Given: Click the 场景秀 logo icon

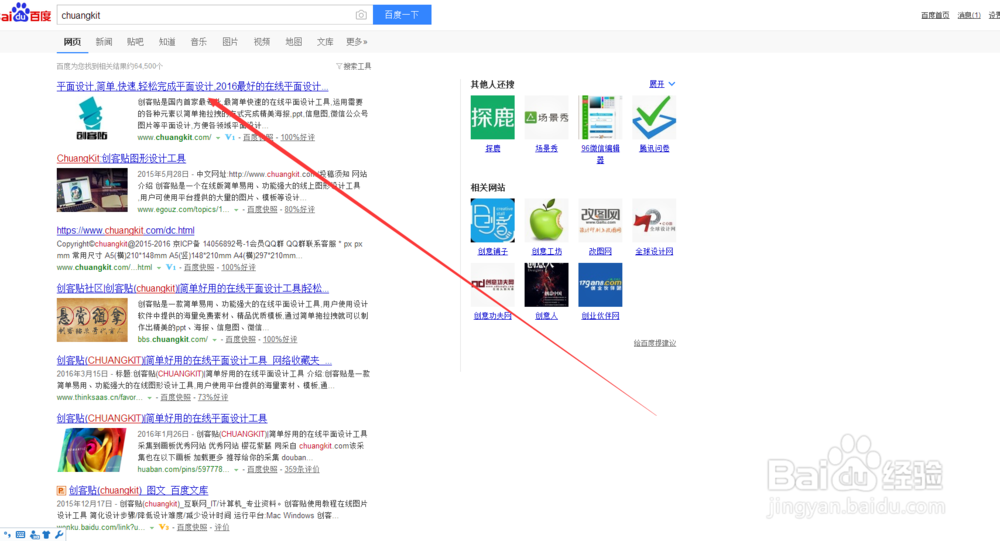Looking at the screenshot, I should coord(547,117).
